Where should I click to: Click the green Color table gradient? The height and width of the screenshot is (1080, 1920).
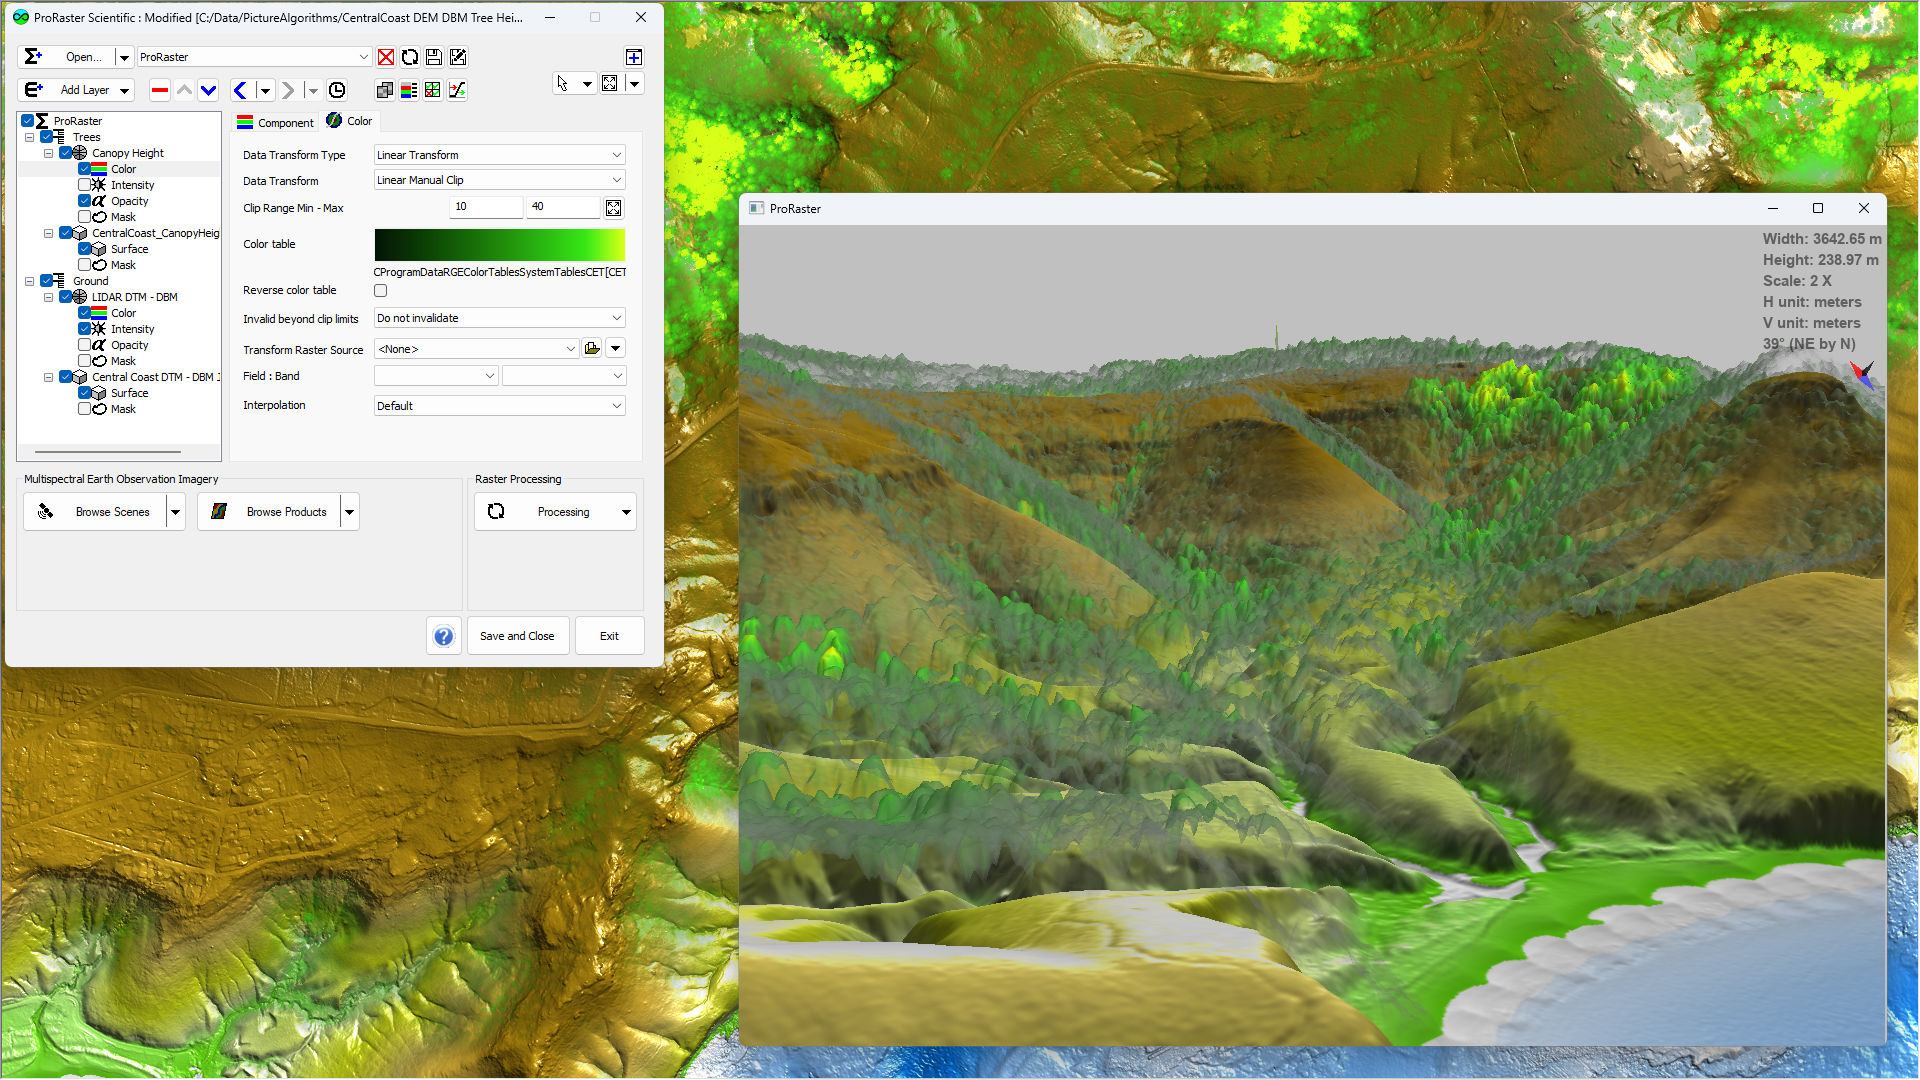click(x=499, y=244)
